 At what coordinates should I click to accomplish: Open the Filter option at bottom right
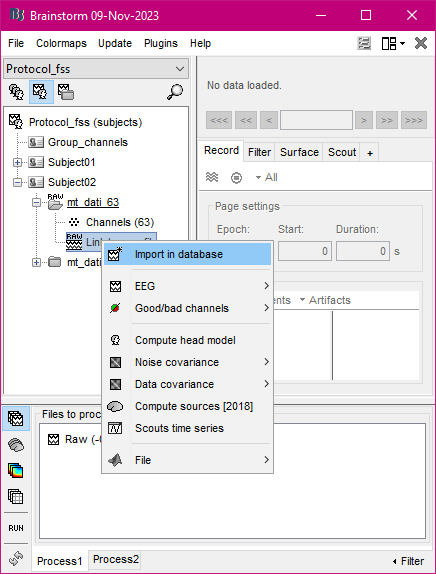(408, 561)
